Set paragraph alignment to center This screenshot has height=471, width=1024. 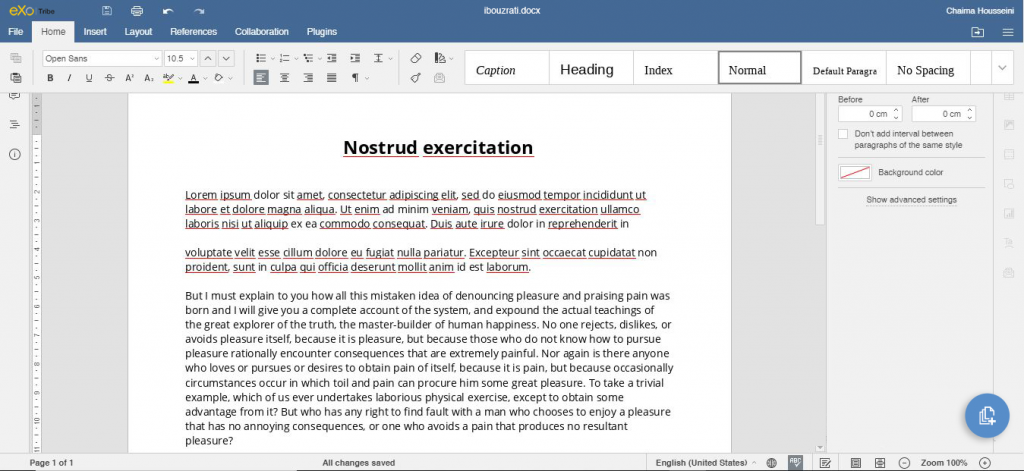[284, 78]
